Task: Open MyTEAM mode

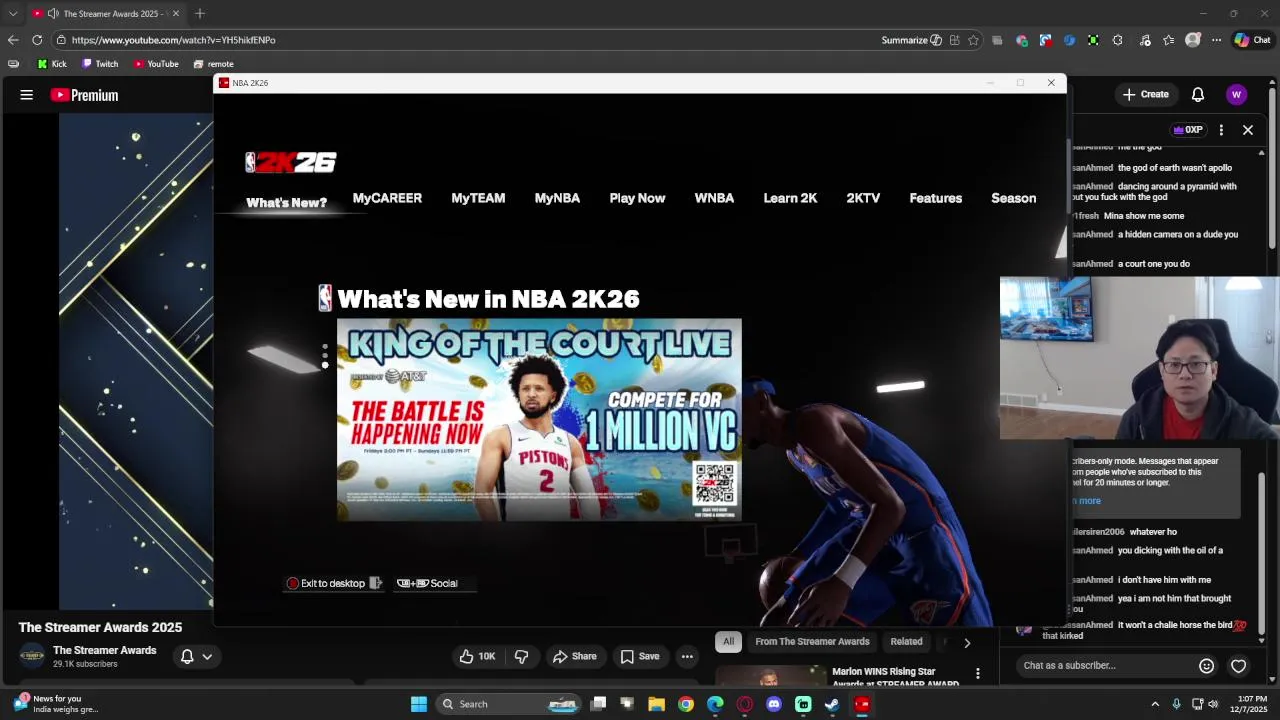Action: [x=478, y=198]
